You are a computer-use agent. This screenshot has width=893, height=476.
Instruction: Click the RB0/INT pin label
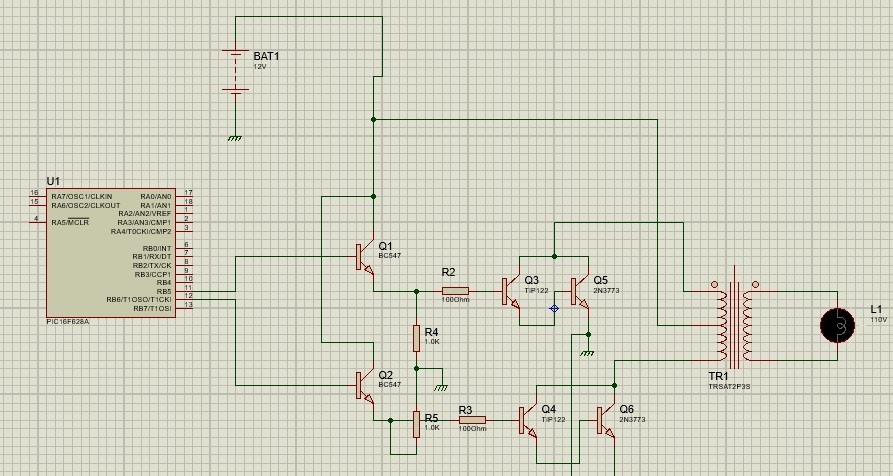click(157, 248)
